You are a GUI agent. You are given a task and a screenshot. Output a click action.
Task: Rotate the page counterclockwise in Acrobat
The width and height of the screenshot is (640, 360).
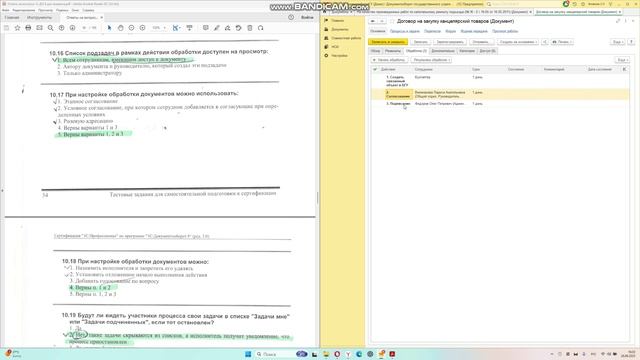point(239,28)
